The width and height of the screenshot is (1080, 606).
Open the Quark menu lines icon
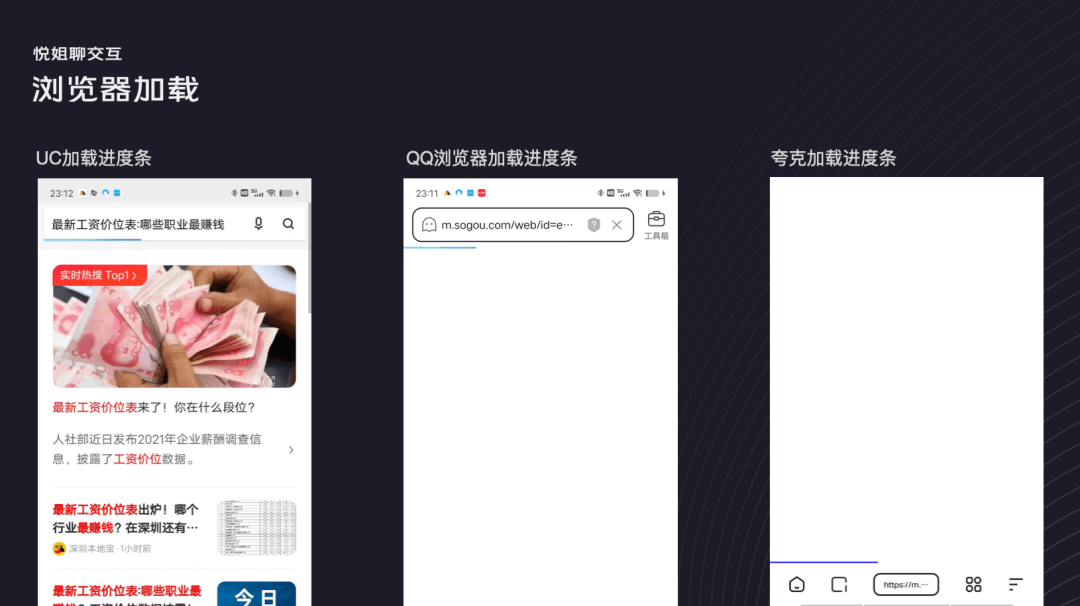[x=1015, y=585]
